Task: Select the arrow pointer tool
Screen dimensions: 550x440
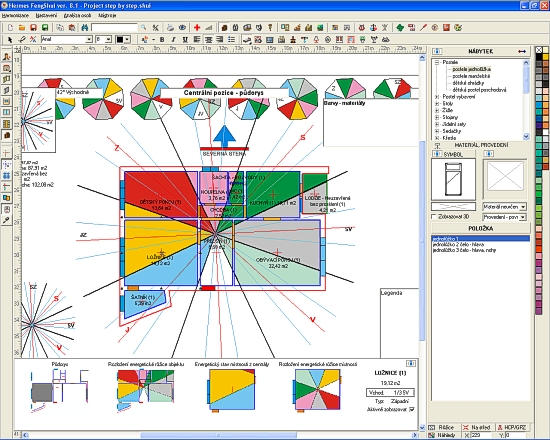Action: (x=9, y=39)
